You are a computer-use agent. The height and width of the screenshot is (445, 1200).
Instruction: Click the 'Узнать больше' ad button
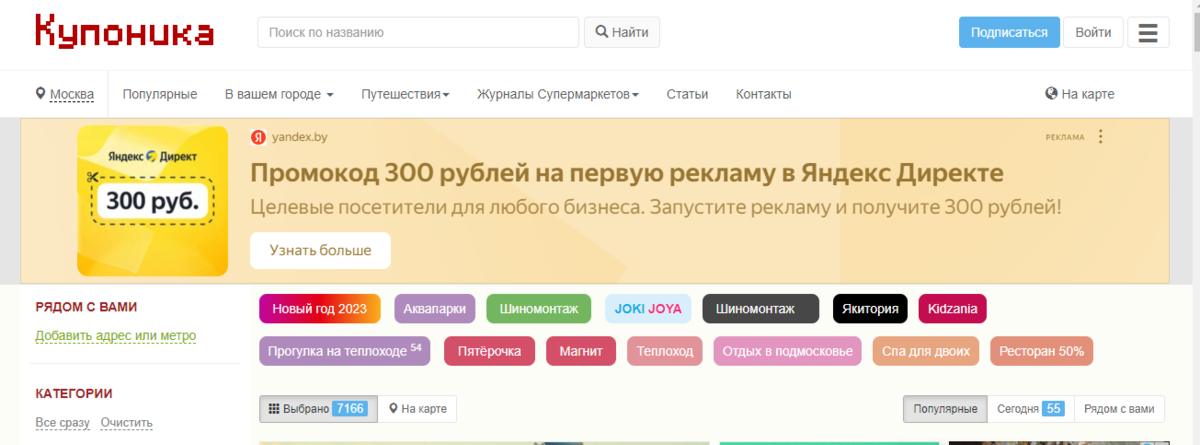[320, 250]
